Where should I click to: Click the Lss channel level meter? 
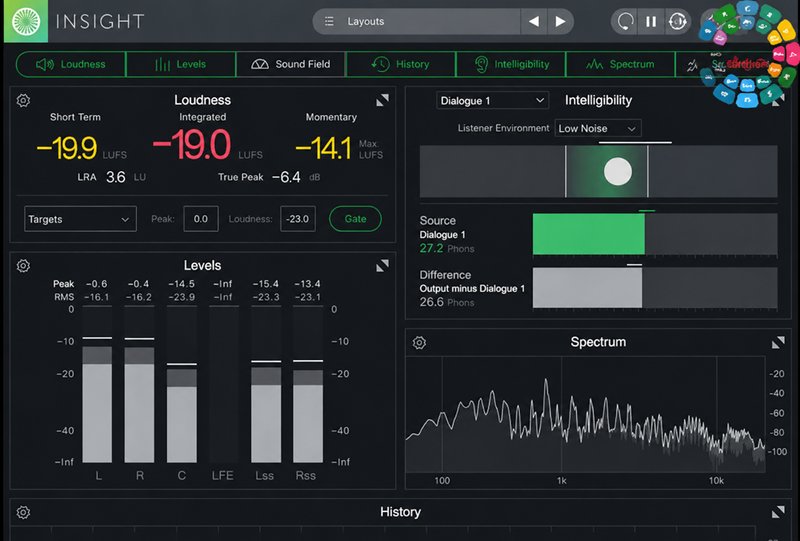(x=266, y=384)
